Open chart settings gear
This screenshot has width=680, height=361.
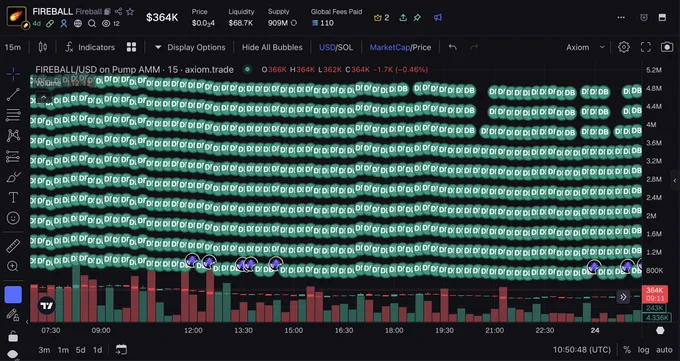[624, 47]
